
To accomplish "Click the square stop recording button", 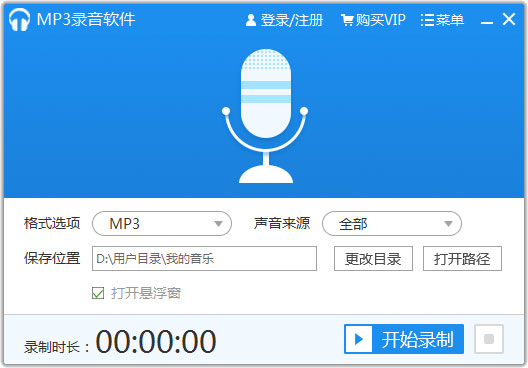I will pyautogui.click(x=489, y=339).
